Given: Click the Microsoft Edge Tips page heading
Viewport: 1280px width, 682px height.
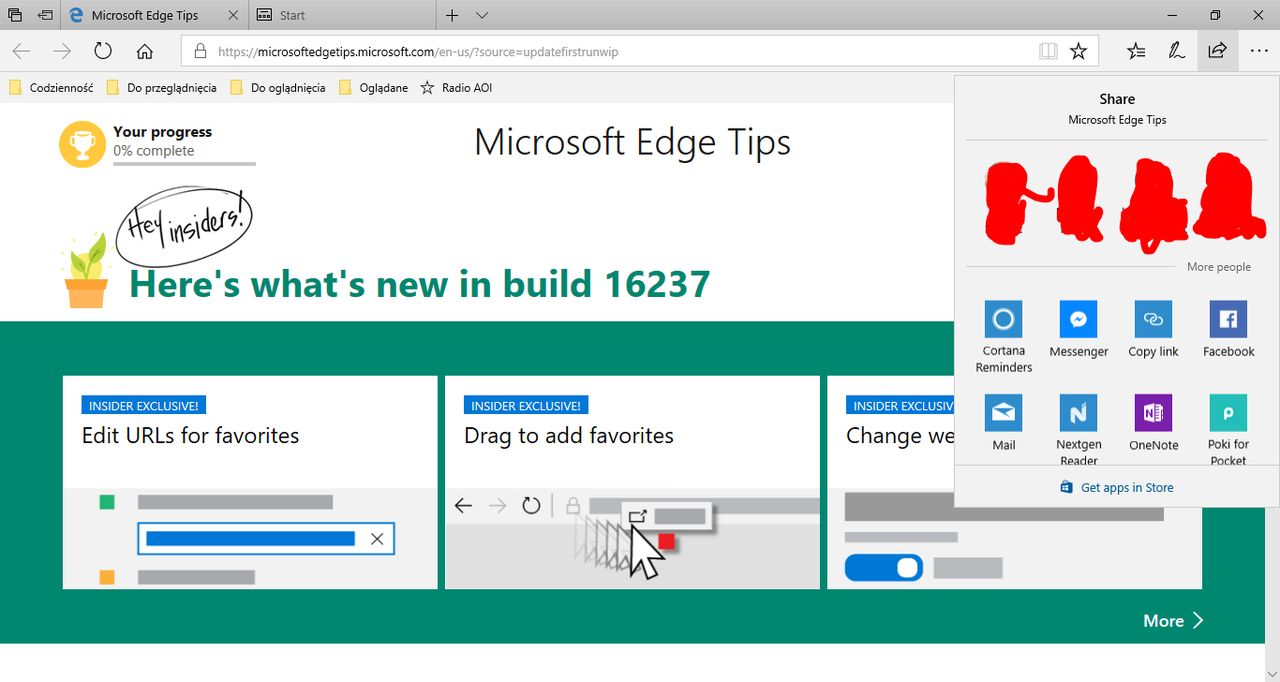Looking at the screenshot, I should 632,142.
